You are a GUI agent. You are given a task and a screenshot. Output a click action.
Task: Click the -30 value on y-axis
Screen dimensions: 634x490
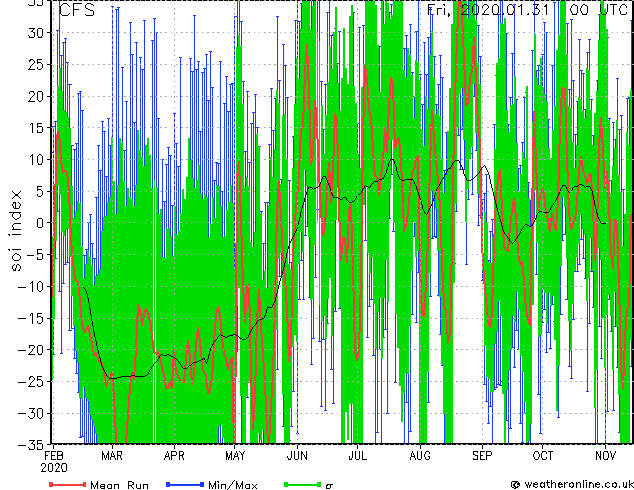pos(32,413)
